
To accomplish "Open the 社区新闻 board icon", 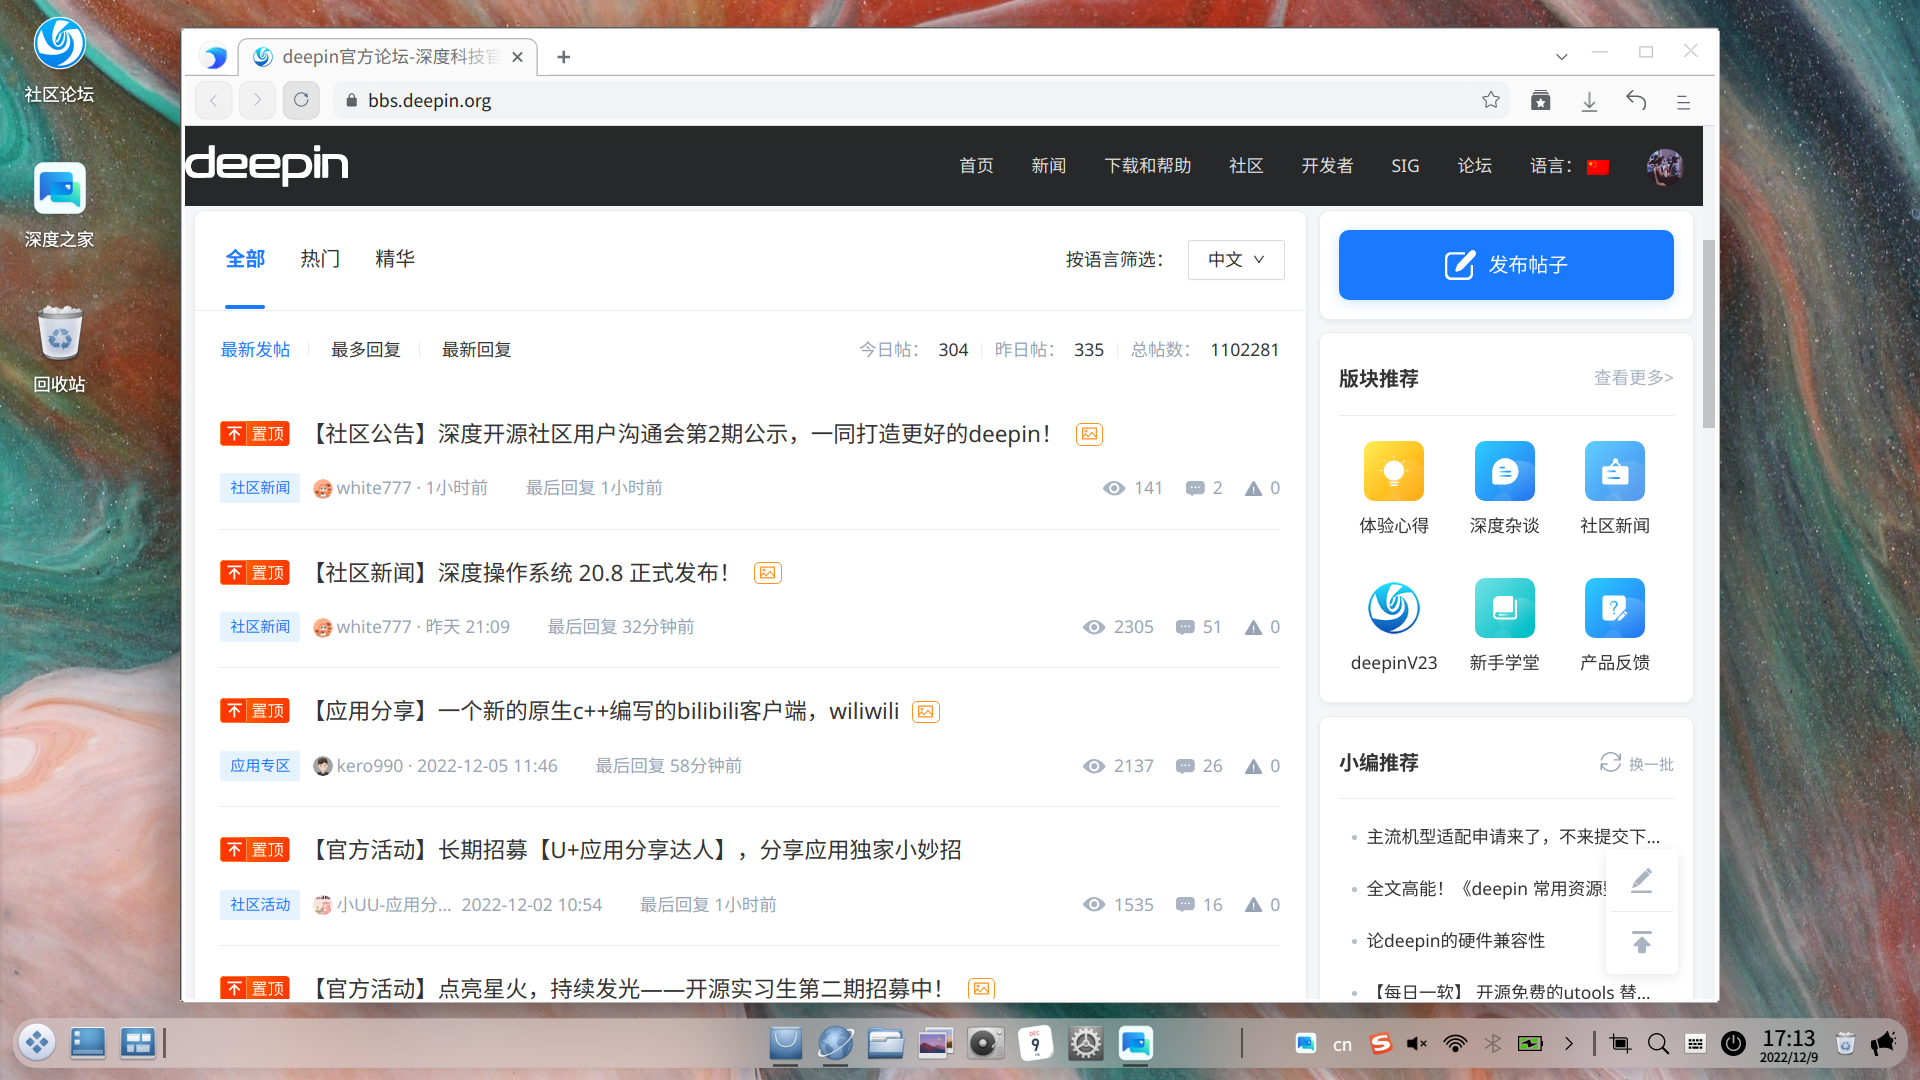I will click(1615, 471).
